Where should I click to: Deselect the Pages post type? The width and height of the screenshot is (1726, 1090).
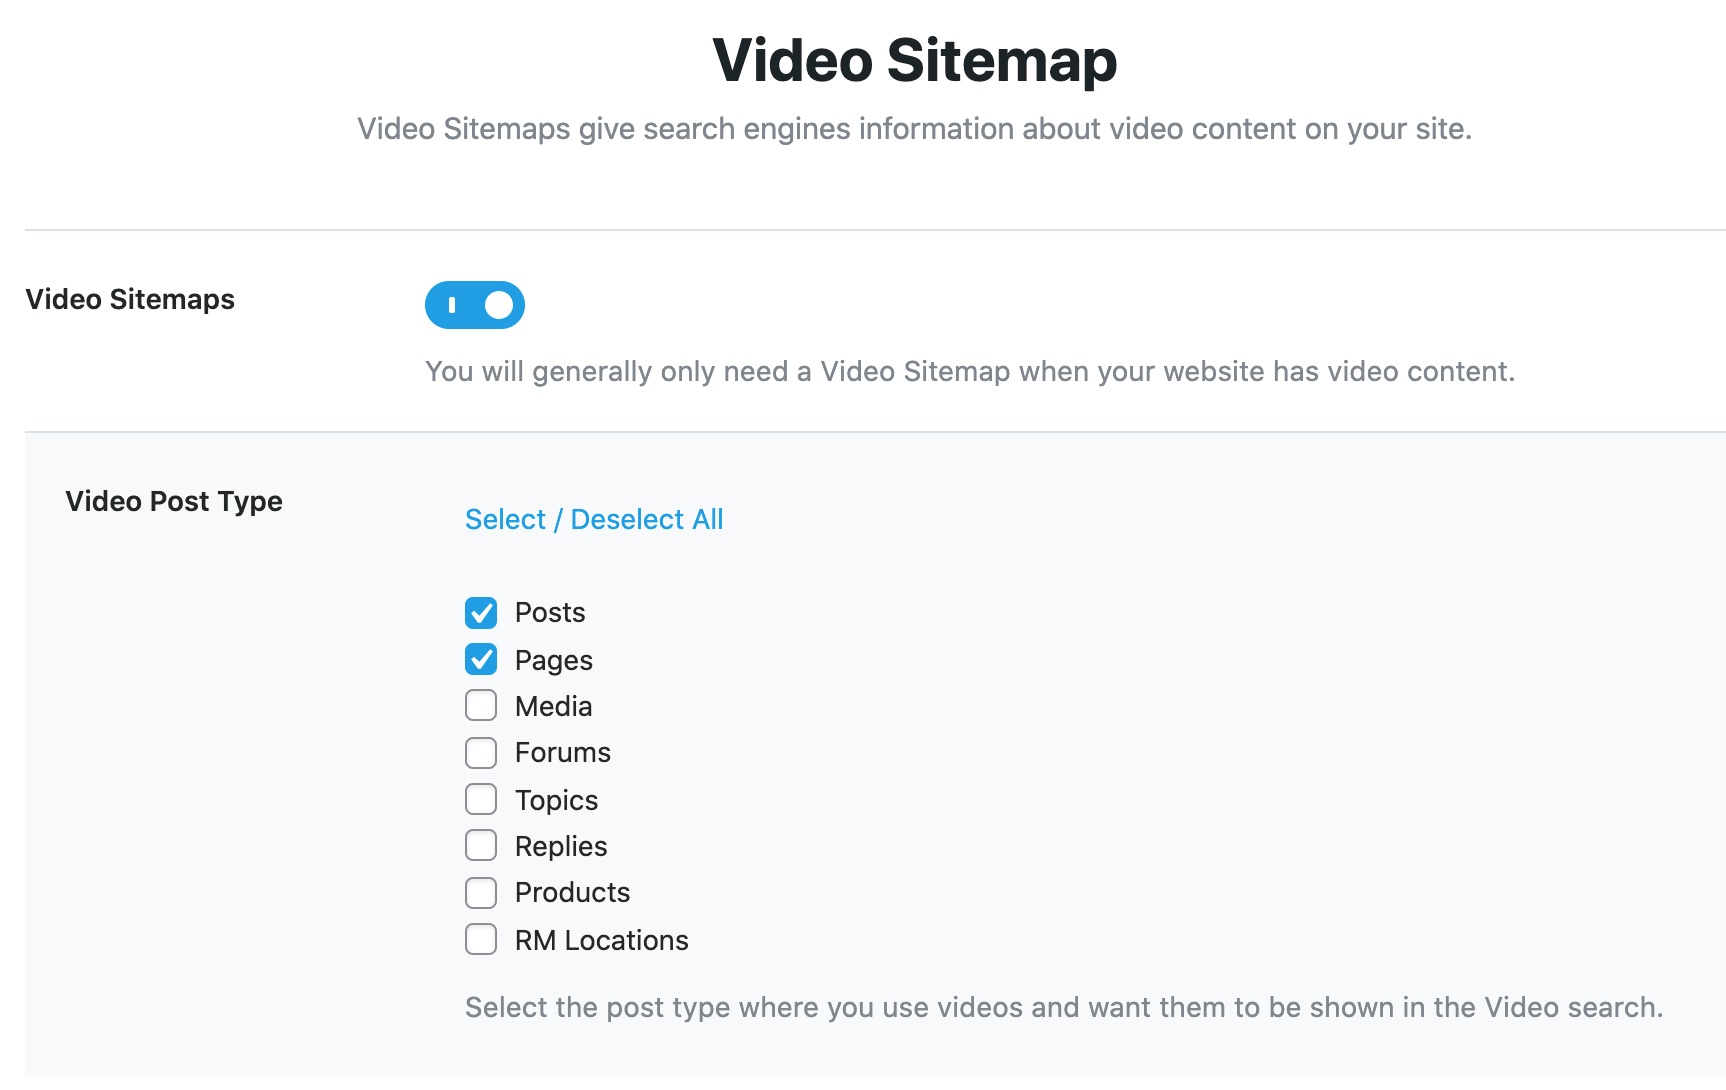481,659
